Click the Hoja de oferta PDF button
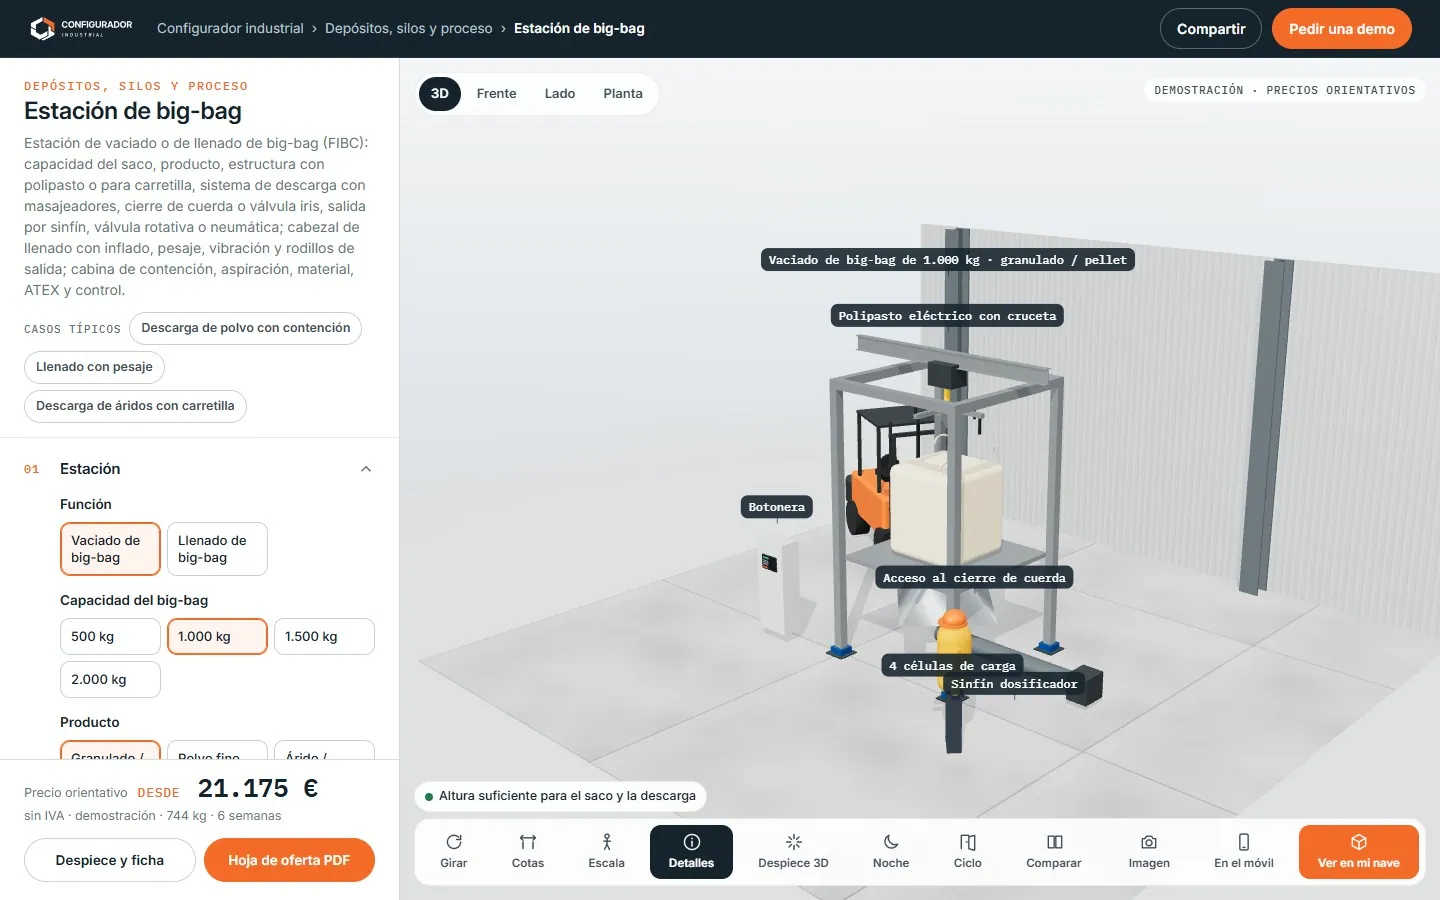1440x900 pixels. point(289,860)
